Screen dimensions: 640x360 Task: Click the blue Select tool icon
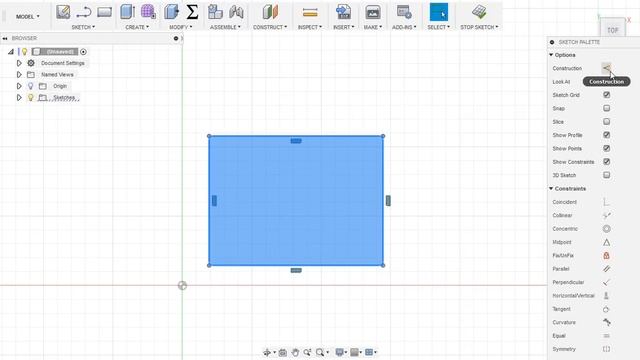click(439, 12)
